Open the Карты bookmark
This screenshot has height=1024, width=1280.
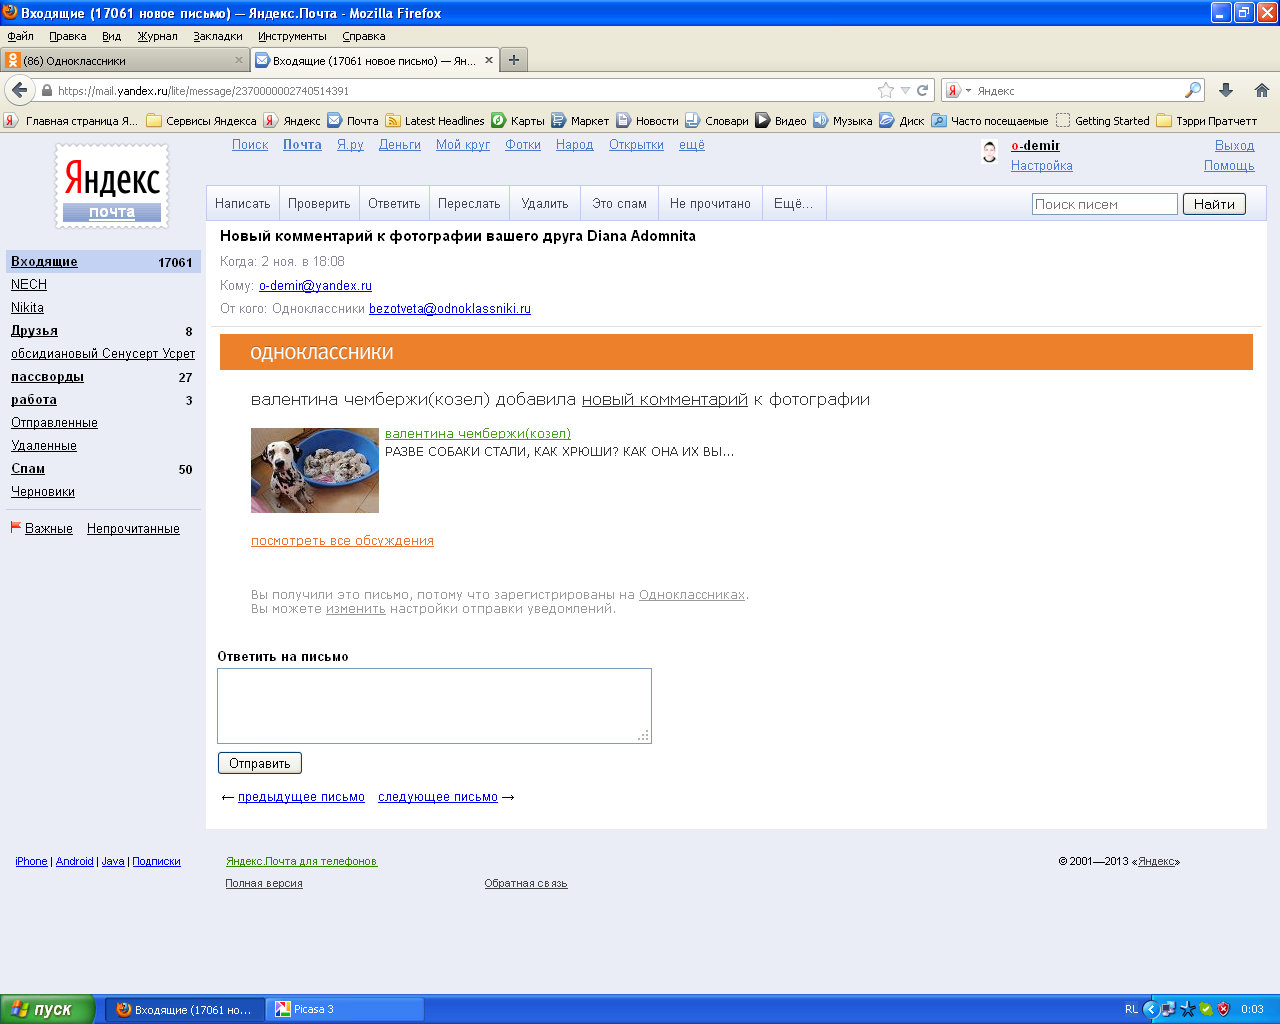coord(518,120)
